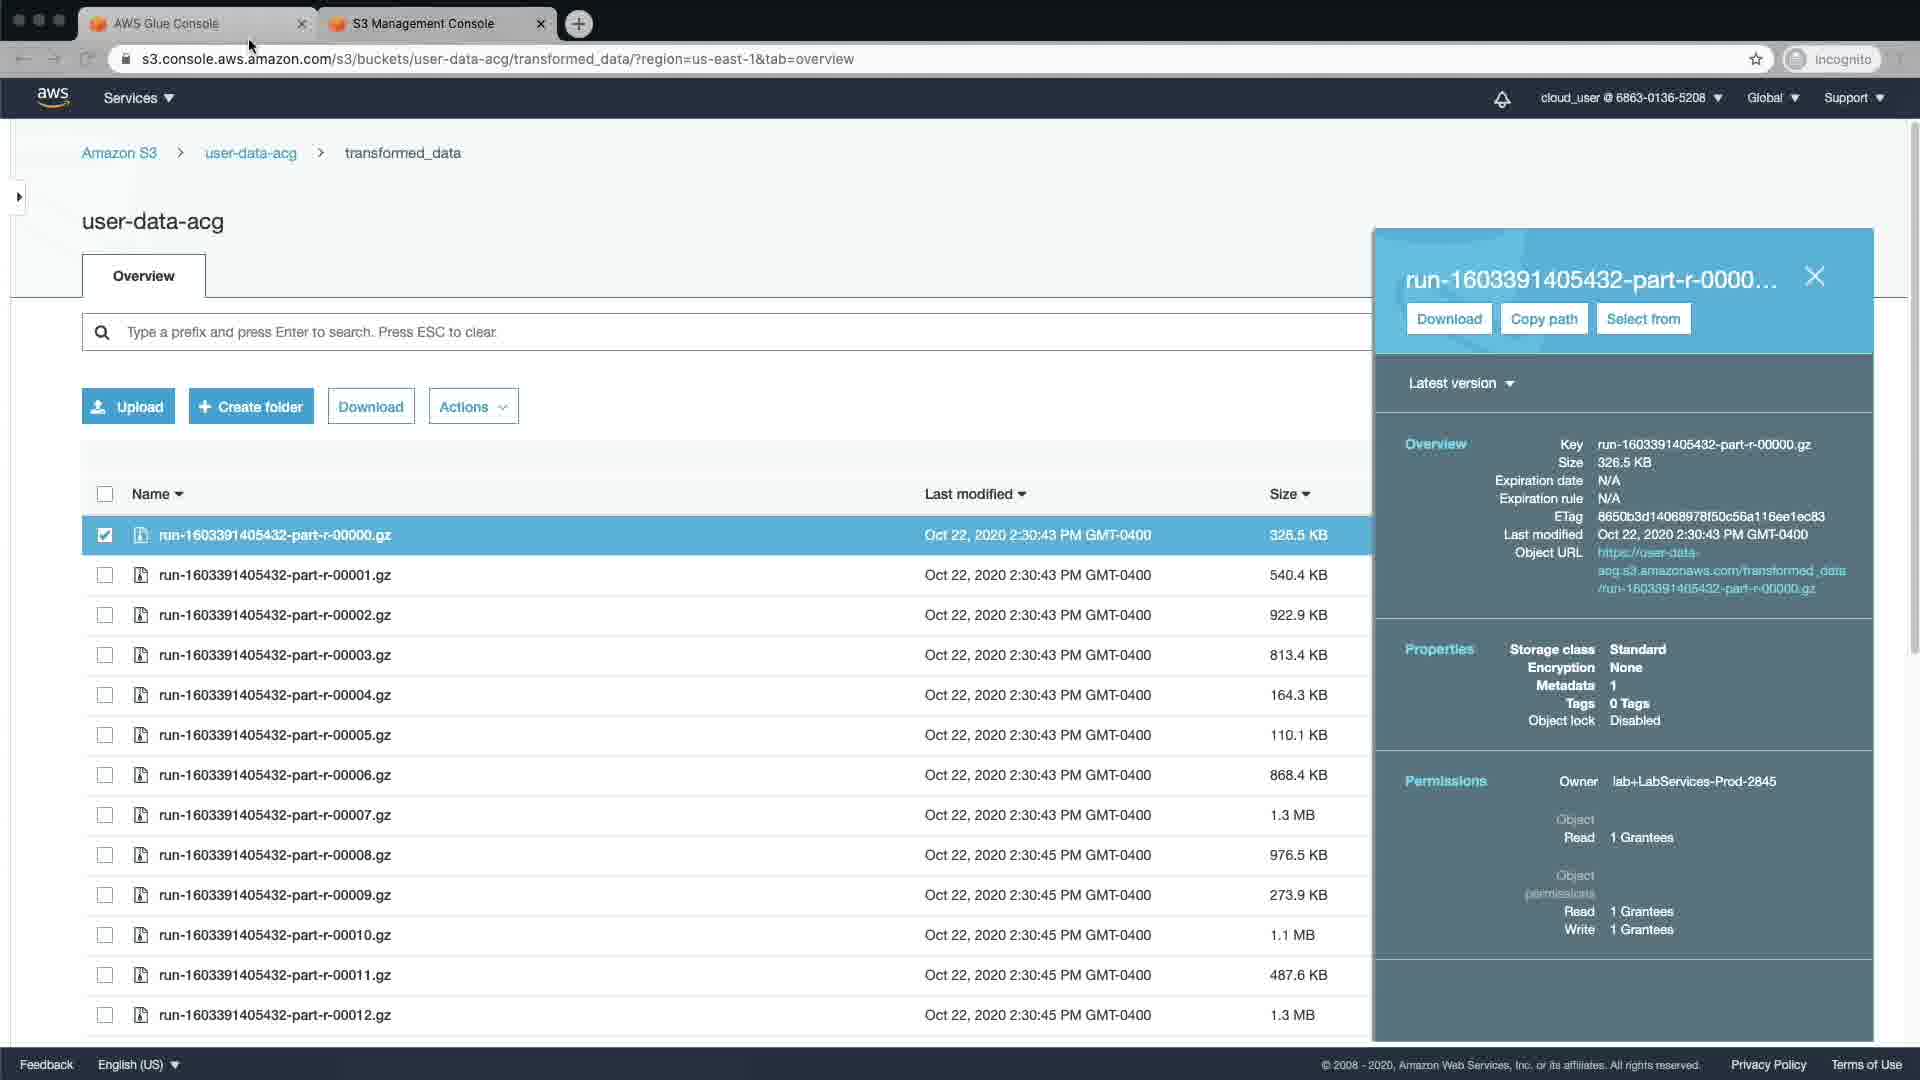Screen dimensions: 1920x1080
Task: Click the browser reload icon
Action: coord(87,59)
